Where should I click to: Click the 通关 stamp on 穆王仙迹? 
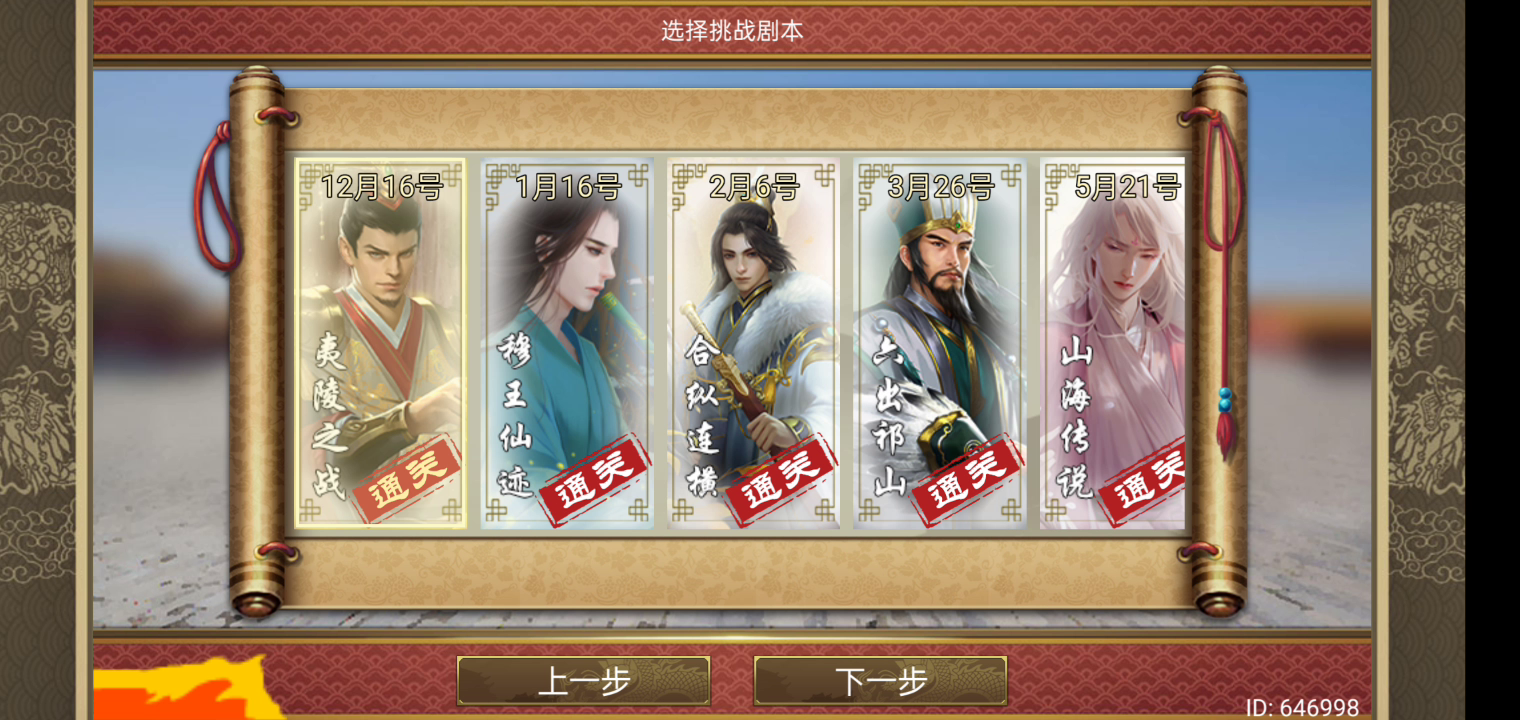click(594, 478)
